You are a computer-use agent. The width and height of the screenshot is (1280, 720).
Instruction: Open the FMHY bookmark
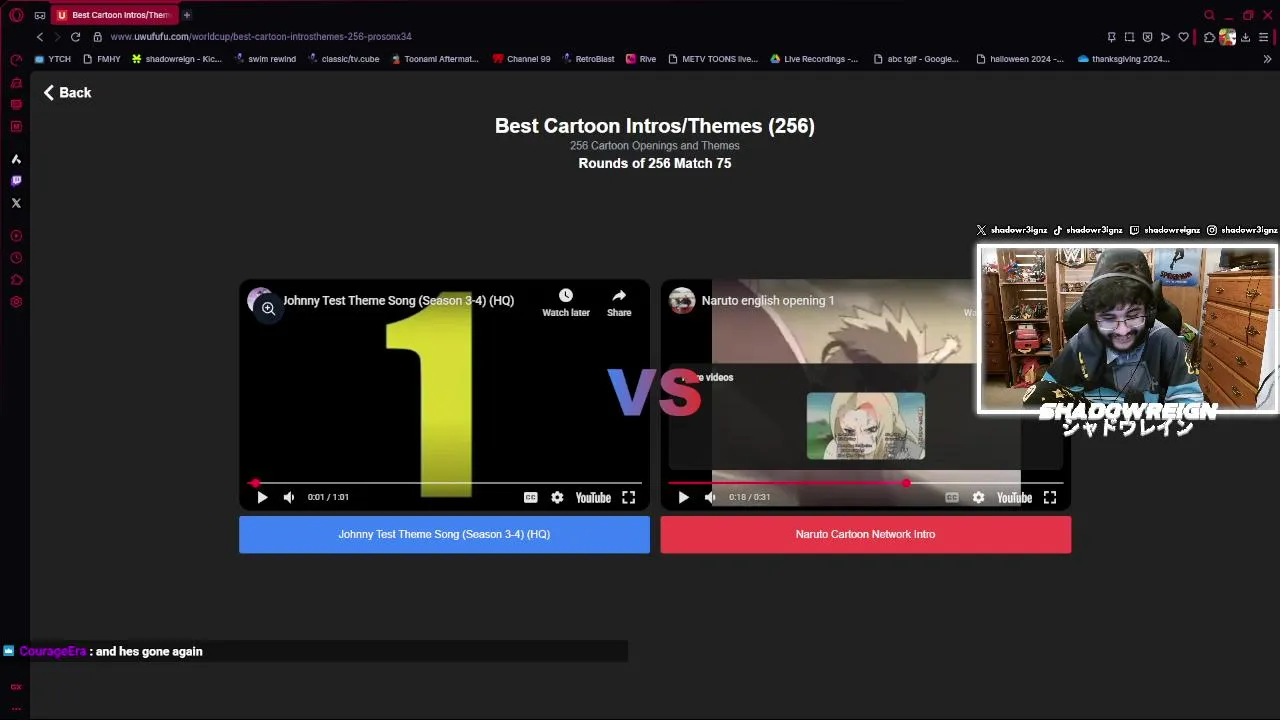(x=101, y=59)
